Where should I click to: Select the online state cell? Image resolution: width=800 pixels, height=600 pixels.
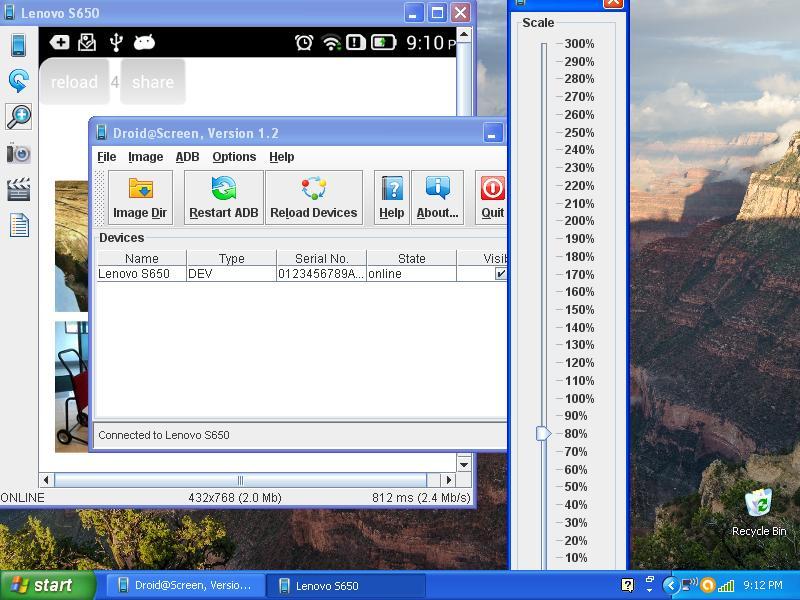pyautogui.click(x=411, y=273)
